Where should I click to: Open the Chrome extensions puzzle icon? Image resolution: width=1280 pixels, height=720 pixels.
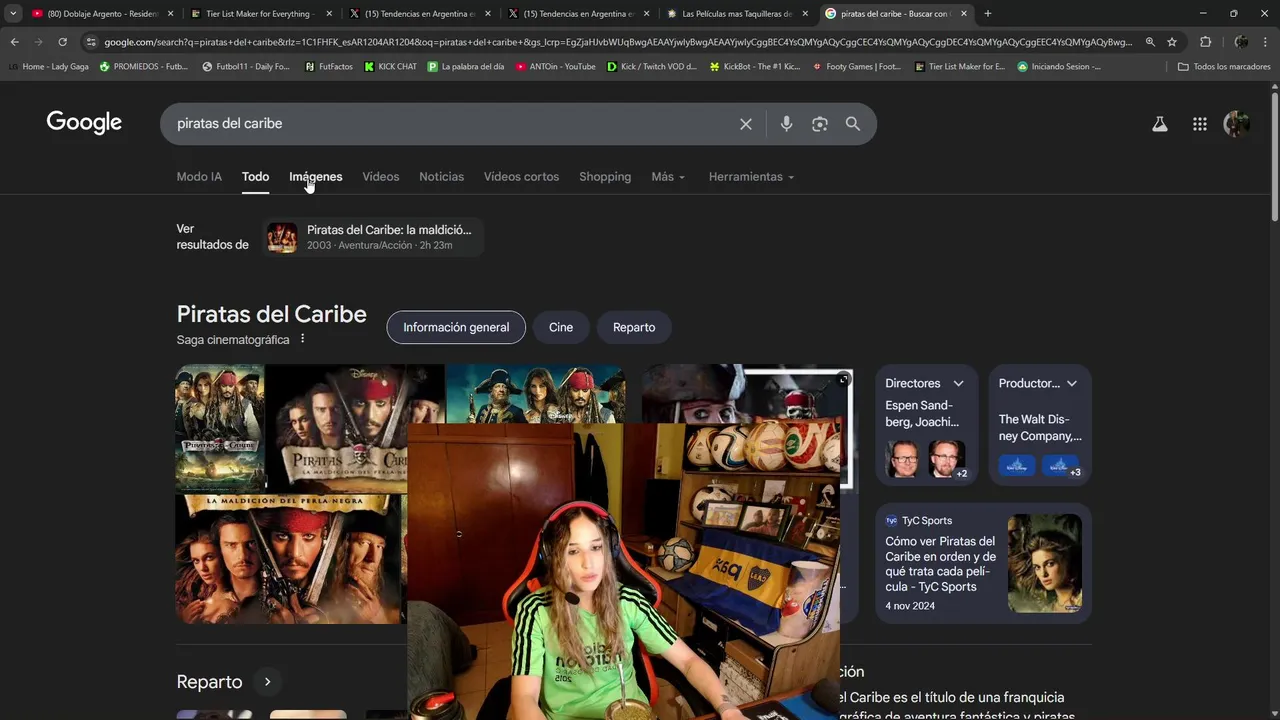1205,42
